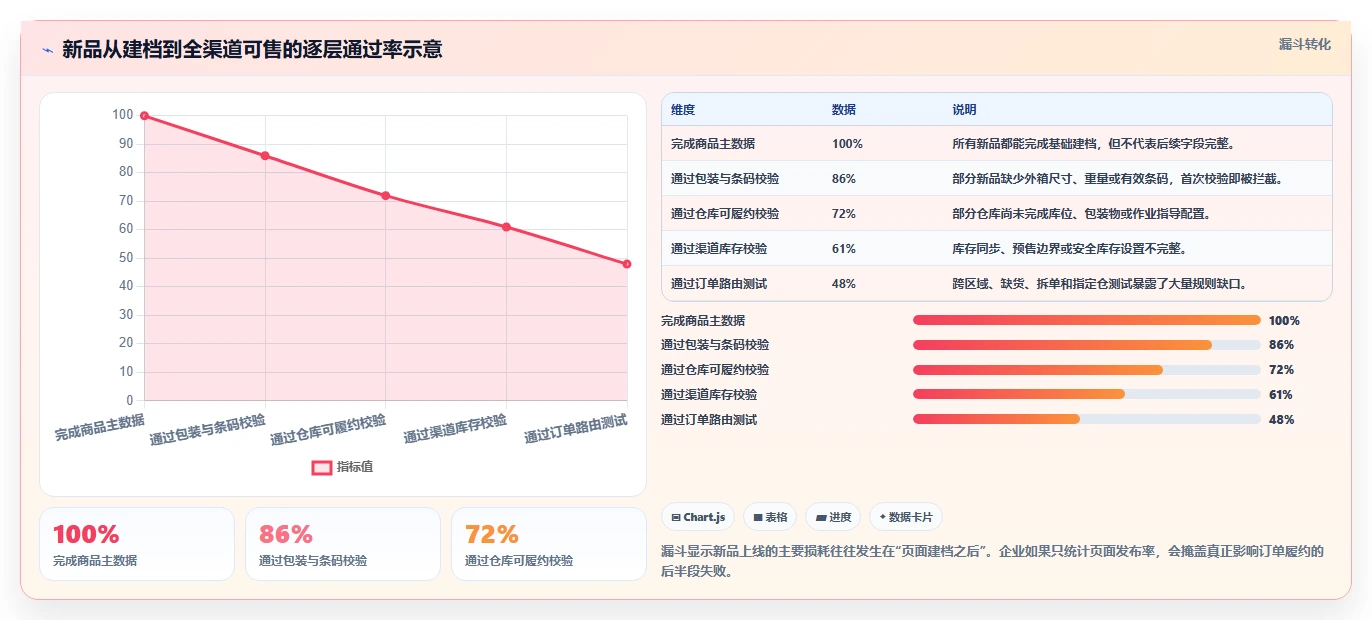
Task: Click the 通过订单路由测试 progress bar
Action: click(x=1086, y=419)
